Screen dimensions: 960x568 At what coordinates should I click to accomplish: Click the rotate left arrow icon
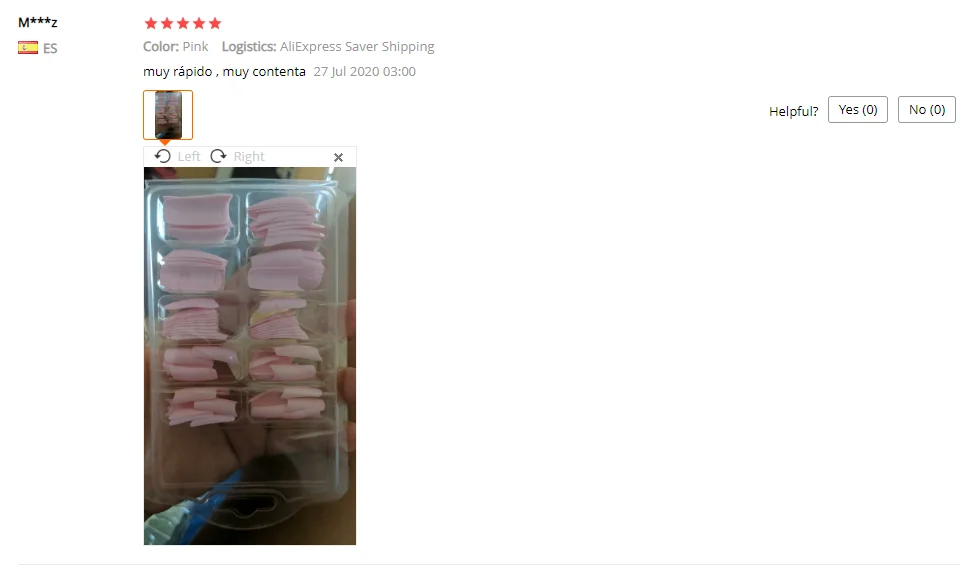(x=162, y=156)
